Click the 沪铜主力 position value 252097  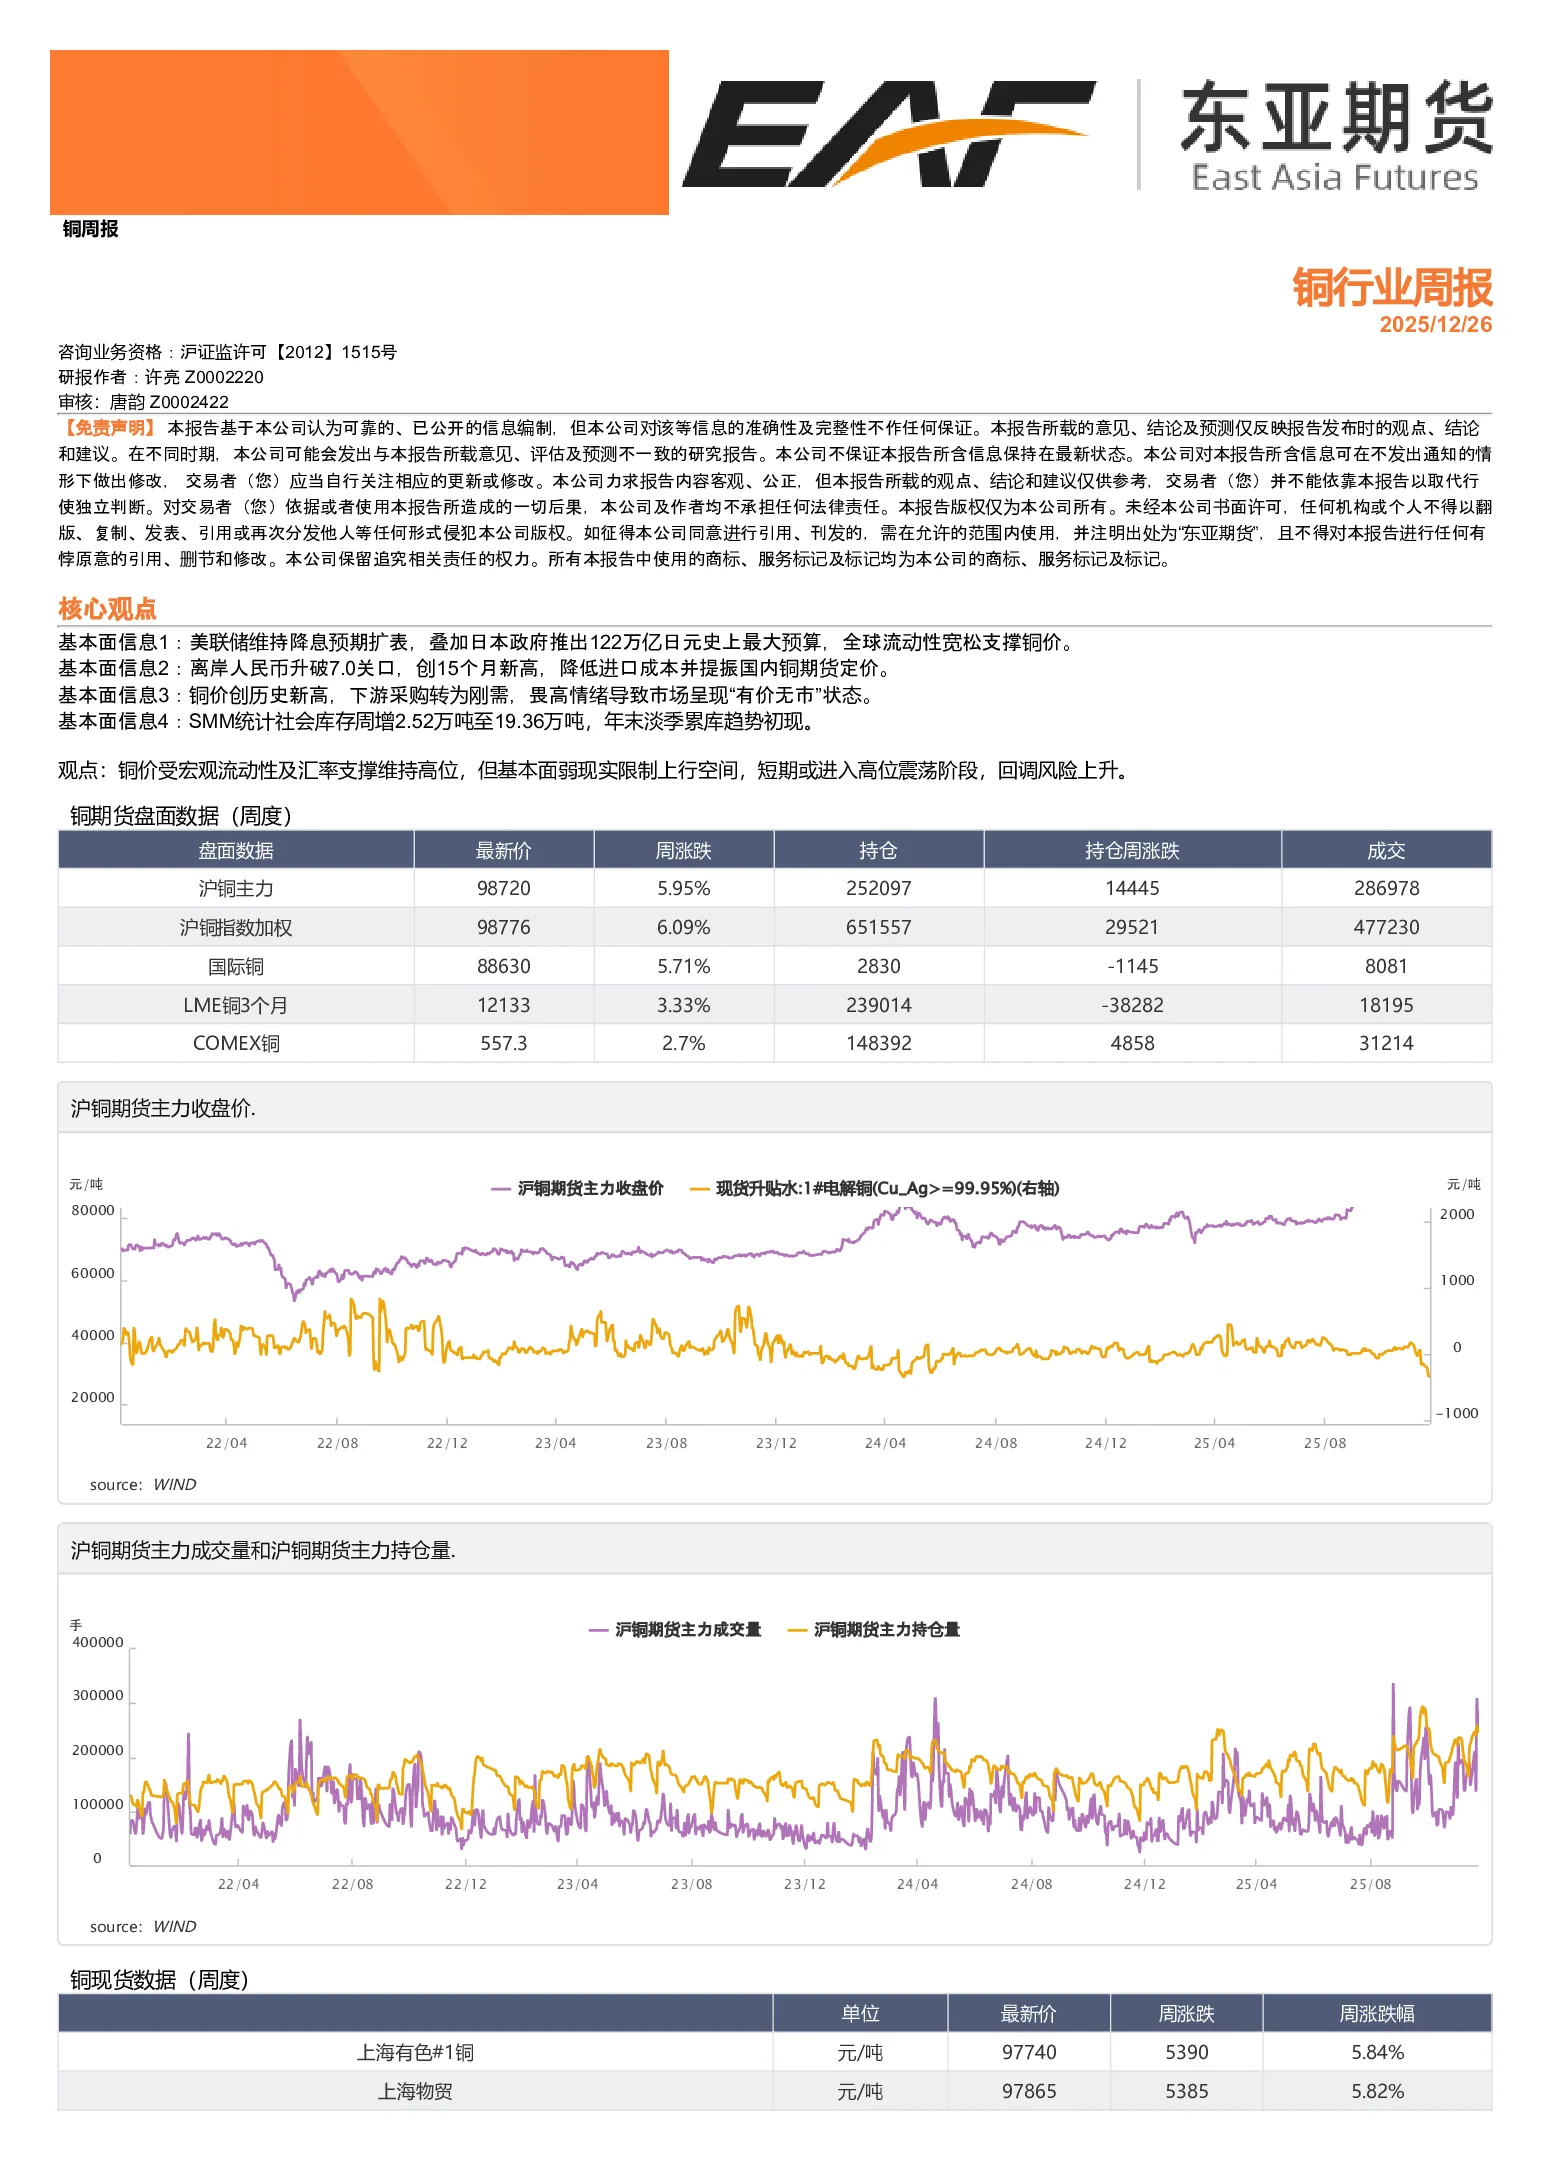[x=878, y=888]
